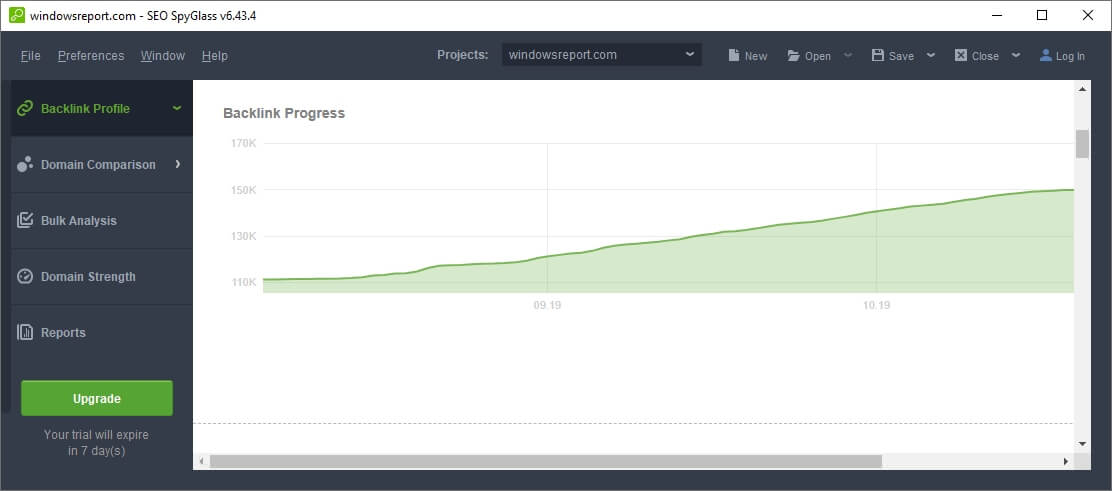Click the New project file icon
The height and width of the screenshot is (491, 1112).
pos(734,55)
